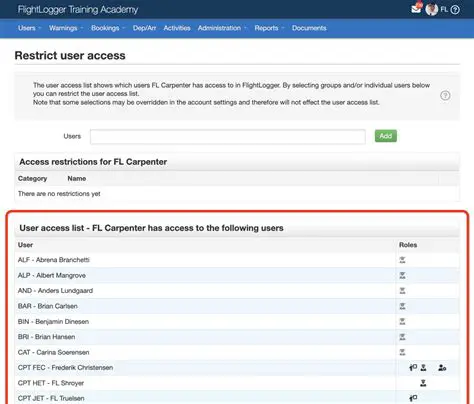Click the User column header
This screenshot has height=404, width=474.
coord(25,245)
